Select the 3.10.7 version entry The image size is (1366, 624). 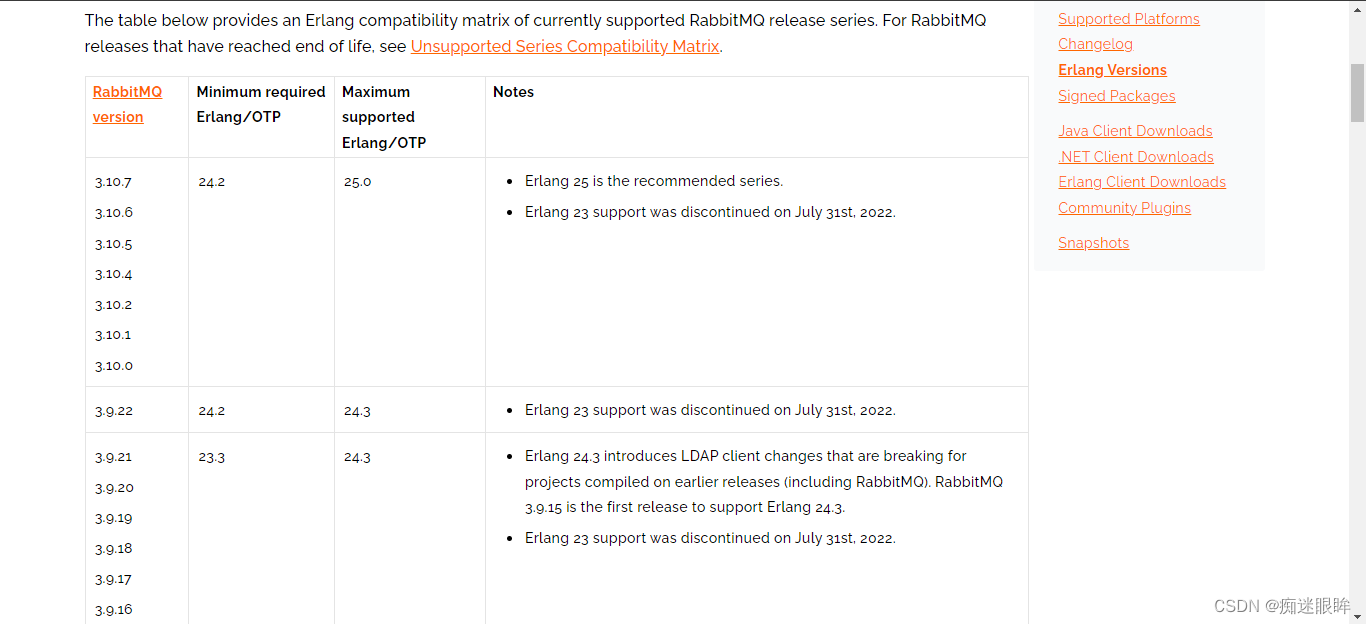point(113,181)
